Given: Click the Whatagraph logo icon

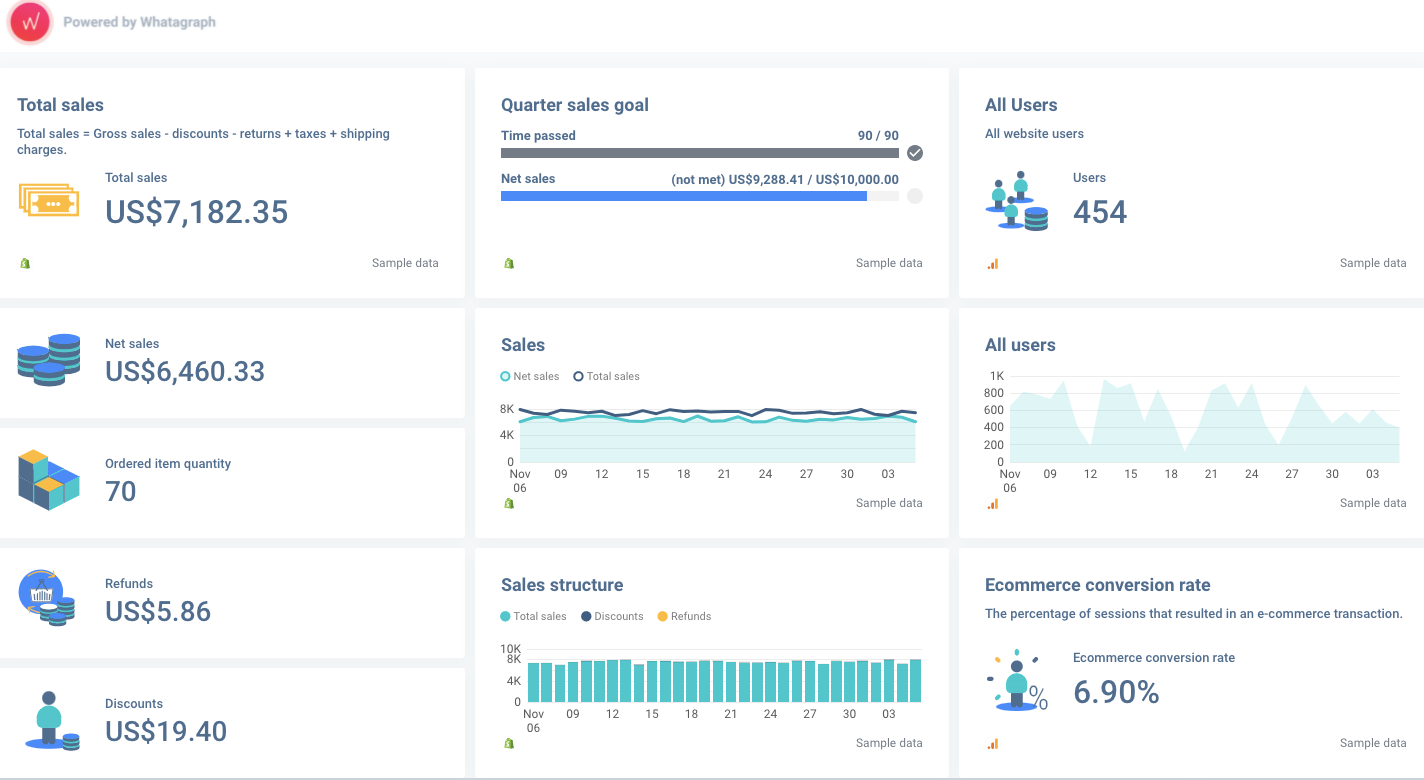Looking at the screenshot, I should point(30,22).
